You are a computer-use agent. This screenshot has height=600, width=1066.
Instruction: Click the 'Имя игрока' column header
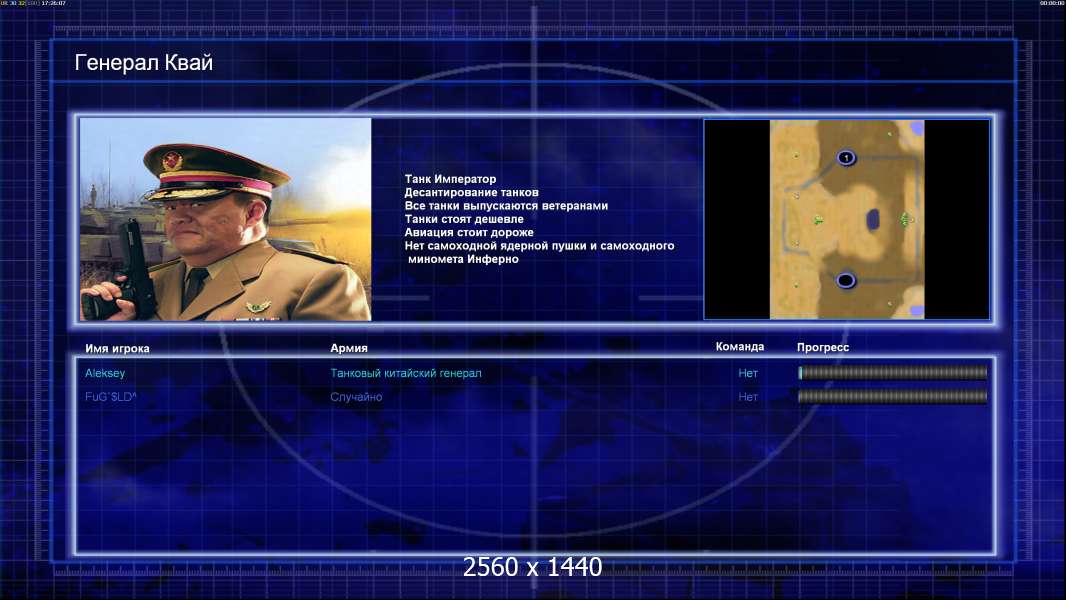point(117,348)
